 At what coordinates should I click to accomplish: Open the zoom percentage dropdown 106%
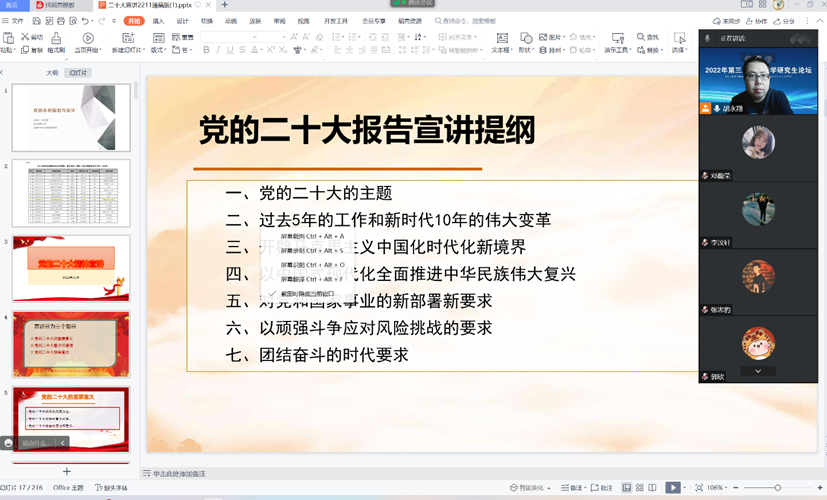716,488
